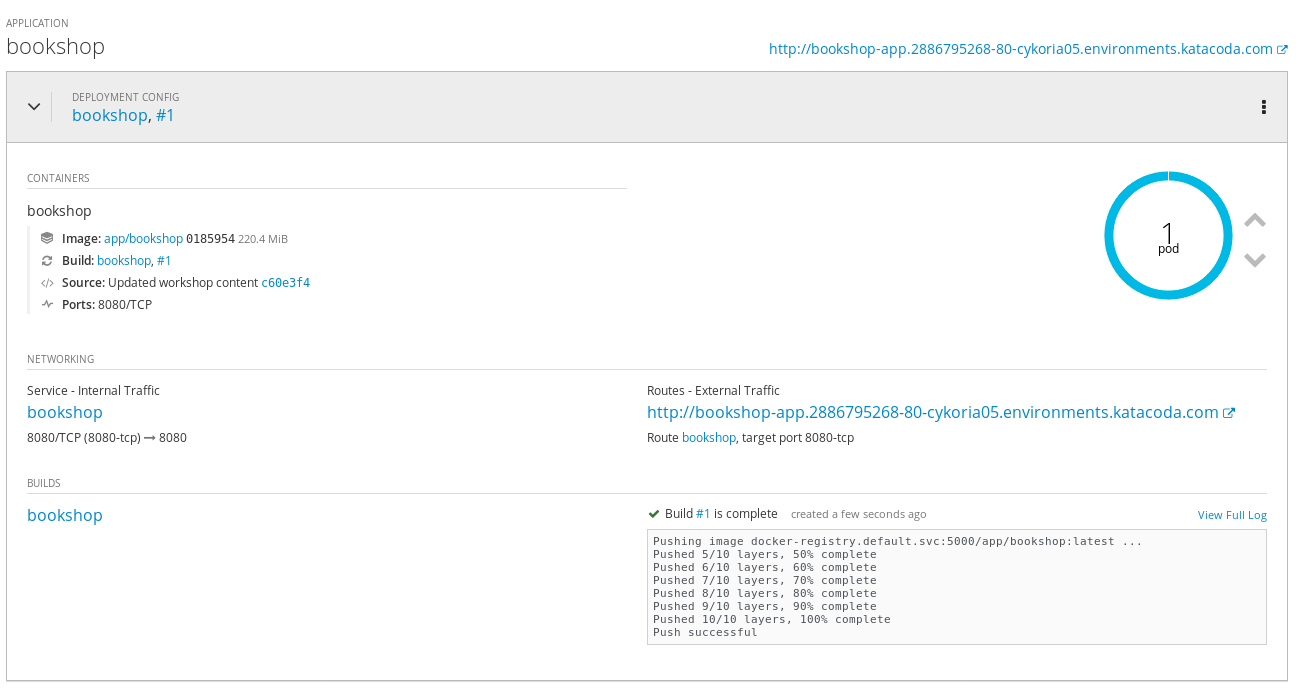This screenshot has width=1305, height=697.
Task: Open the app/bookshop image link
Action: pos(143,239)
